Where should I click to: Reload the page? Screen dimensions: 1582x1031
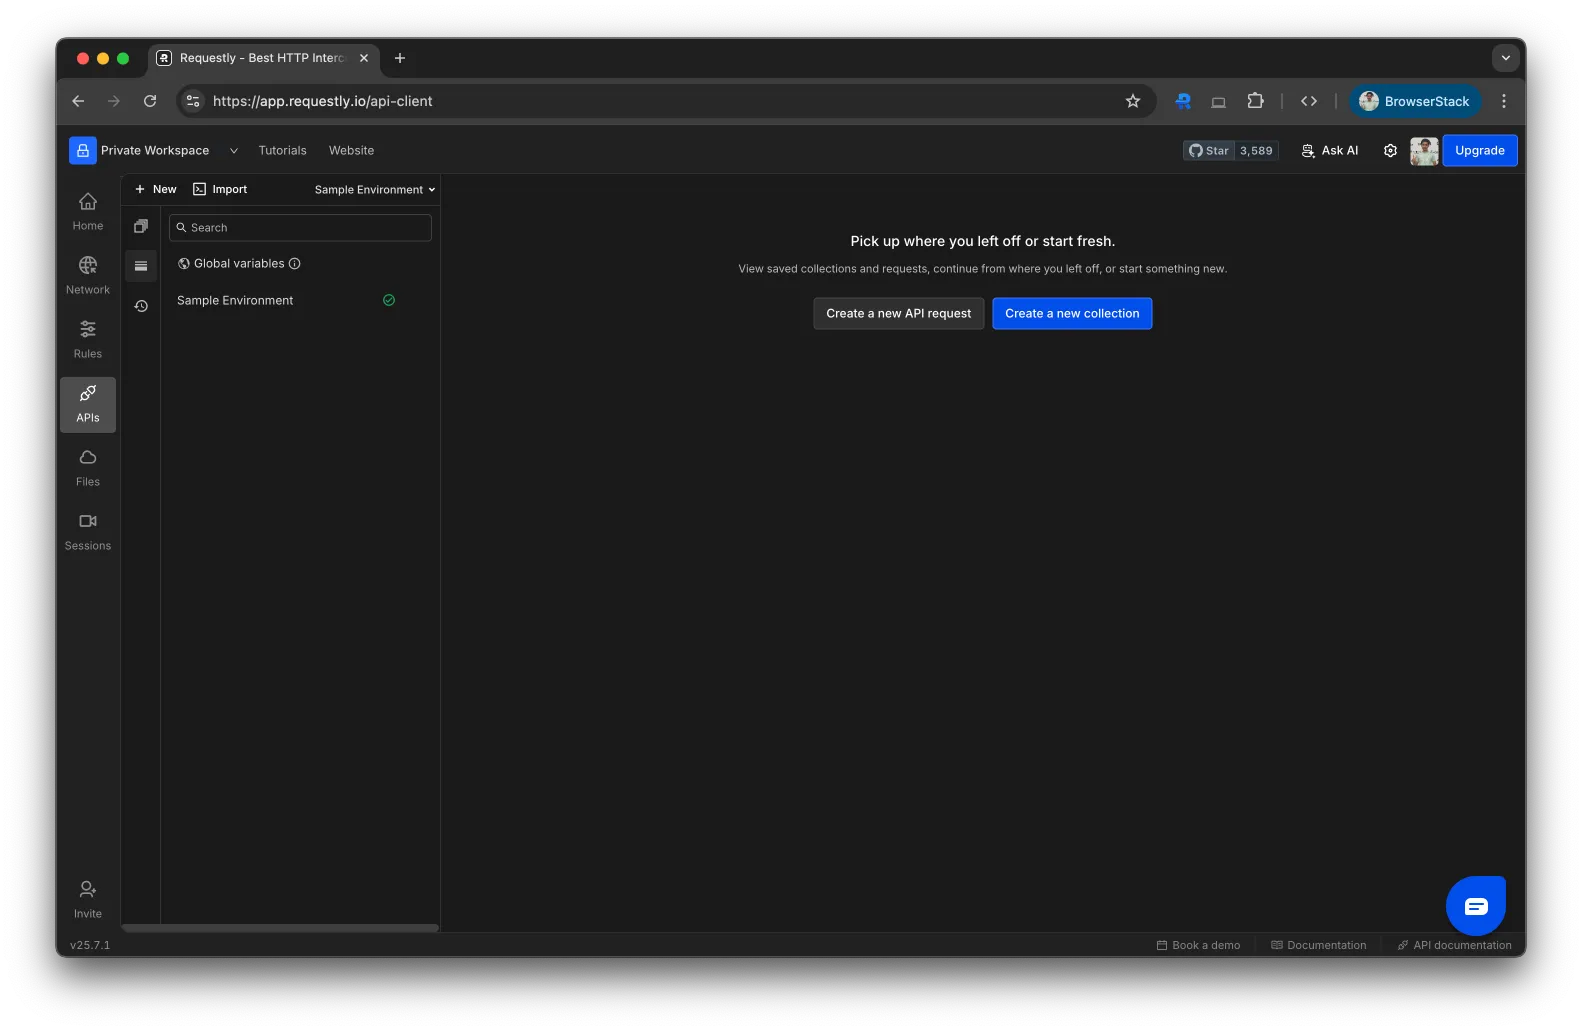(x=150, y=101)
